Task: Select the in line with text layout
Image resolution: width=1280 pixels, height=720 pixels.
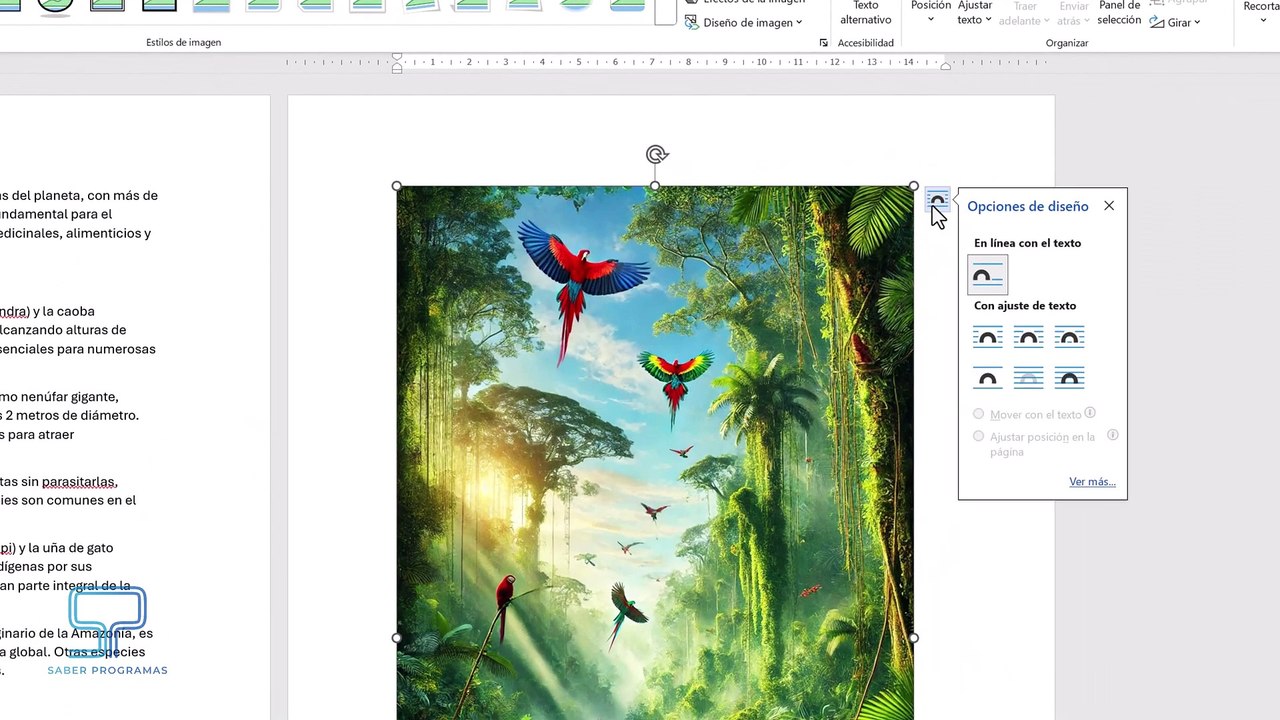Action: [x=987, y=275]
